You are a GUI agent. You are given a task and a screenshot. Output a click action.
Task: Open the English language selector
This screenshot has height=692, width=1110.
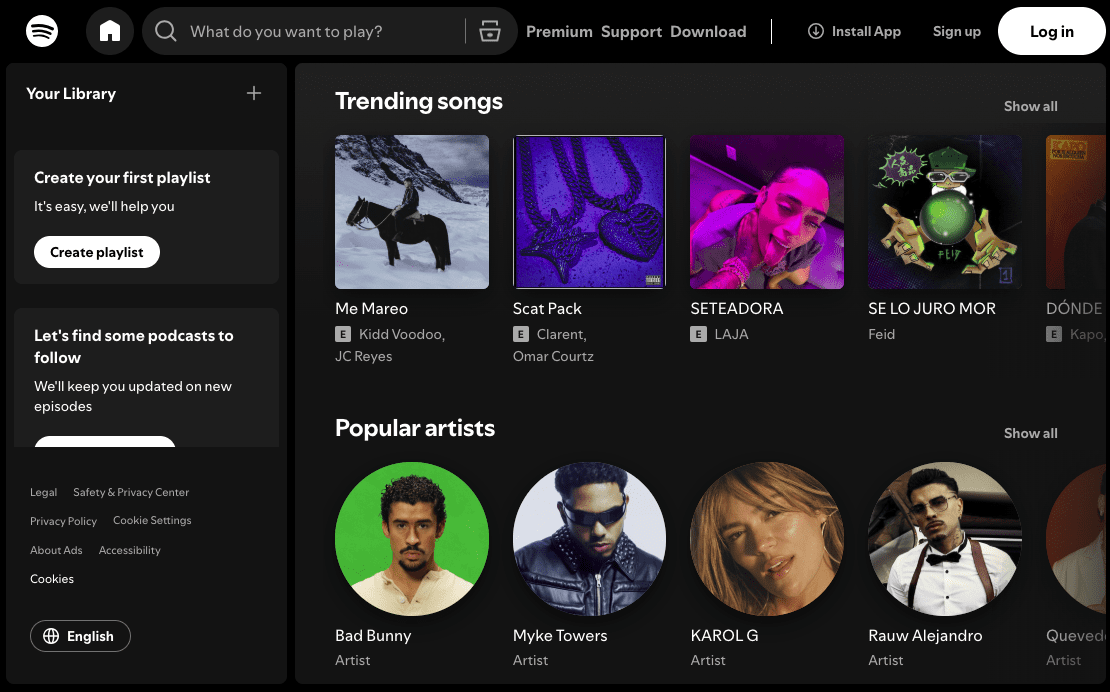pos(80,636)
